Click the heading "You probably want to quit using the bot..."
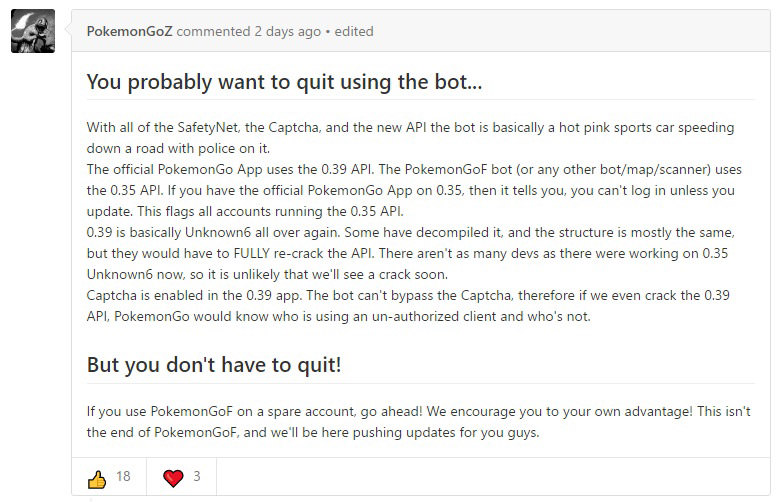The width and height of the screenshot is (777, 502). point(284,82)
